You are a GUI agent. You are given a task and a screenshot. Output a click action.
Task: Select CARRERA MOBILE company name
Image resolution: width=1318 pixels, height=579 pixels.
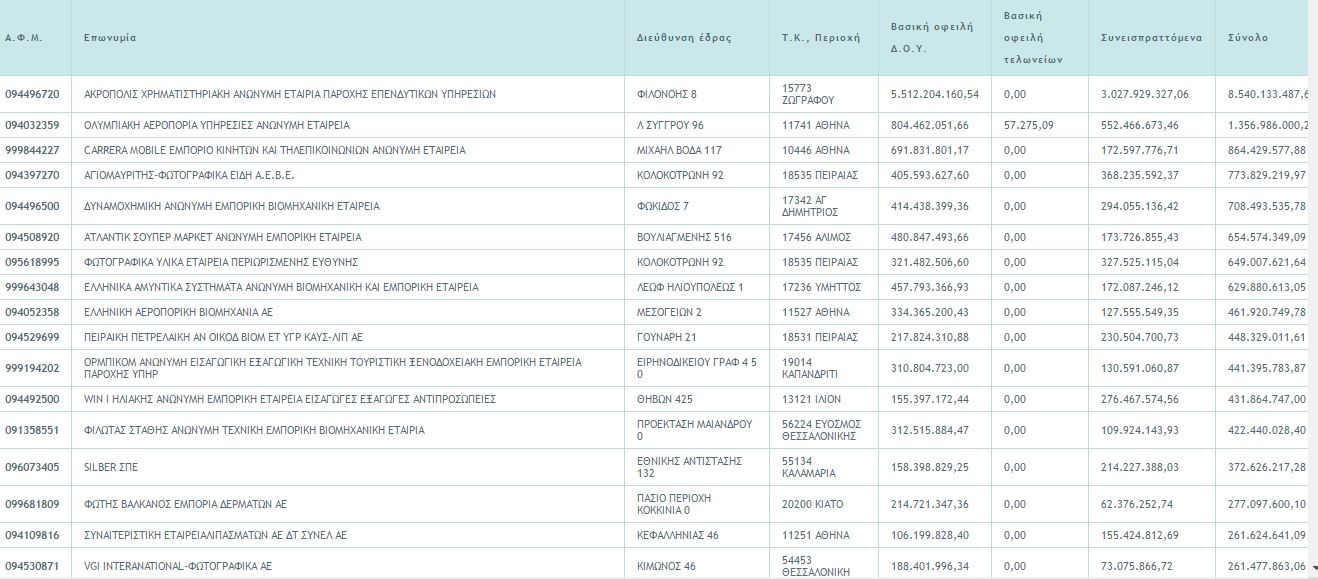(x=274, y=150)
